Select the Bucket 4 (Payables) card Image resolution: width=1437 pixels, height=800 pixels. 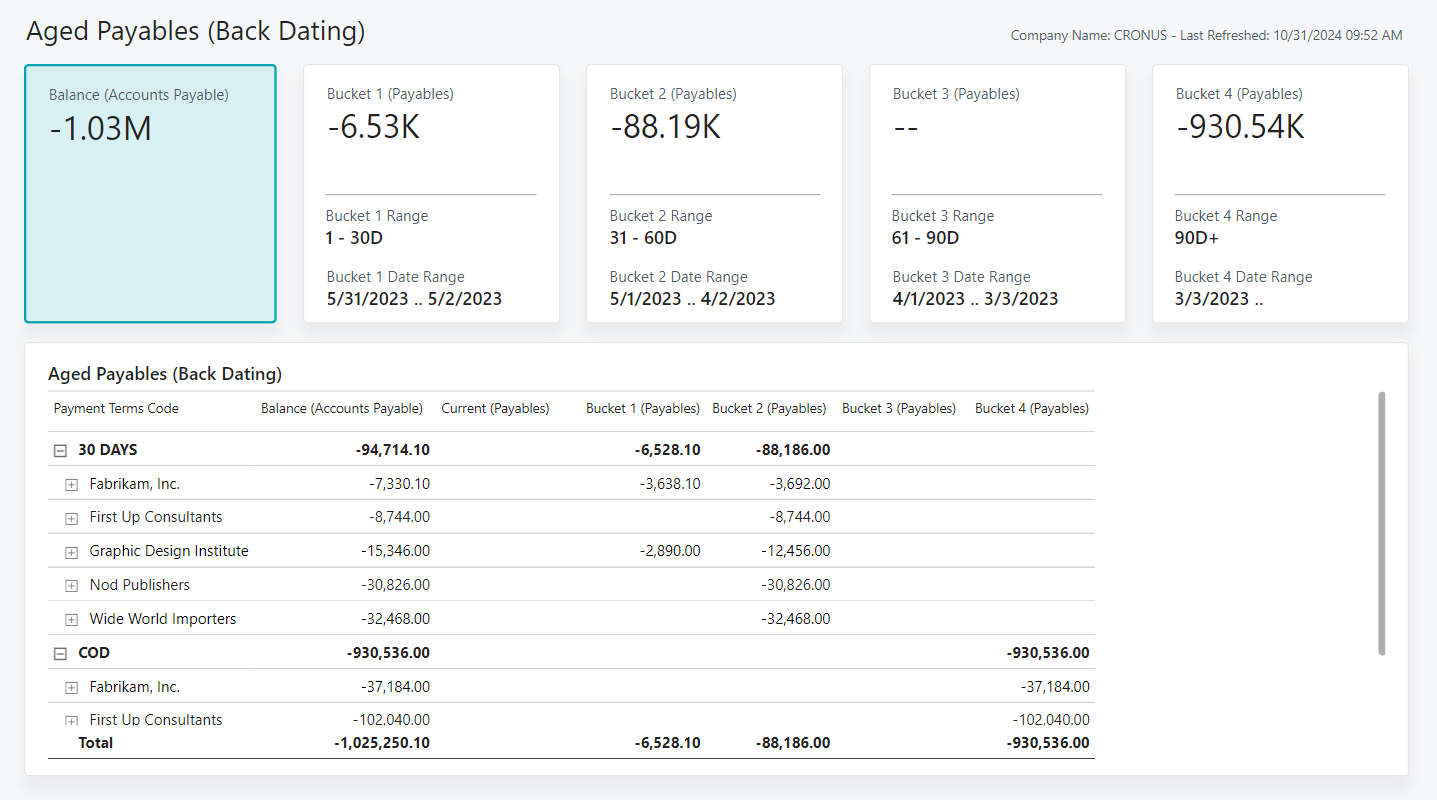(x=1280, y=193)
